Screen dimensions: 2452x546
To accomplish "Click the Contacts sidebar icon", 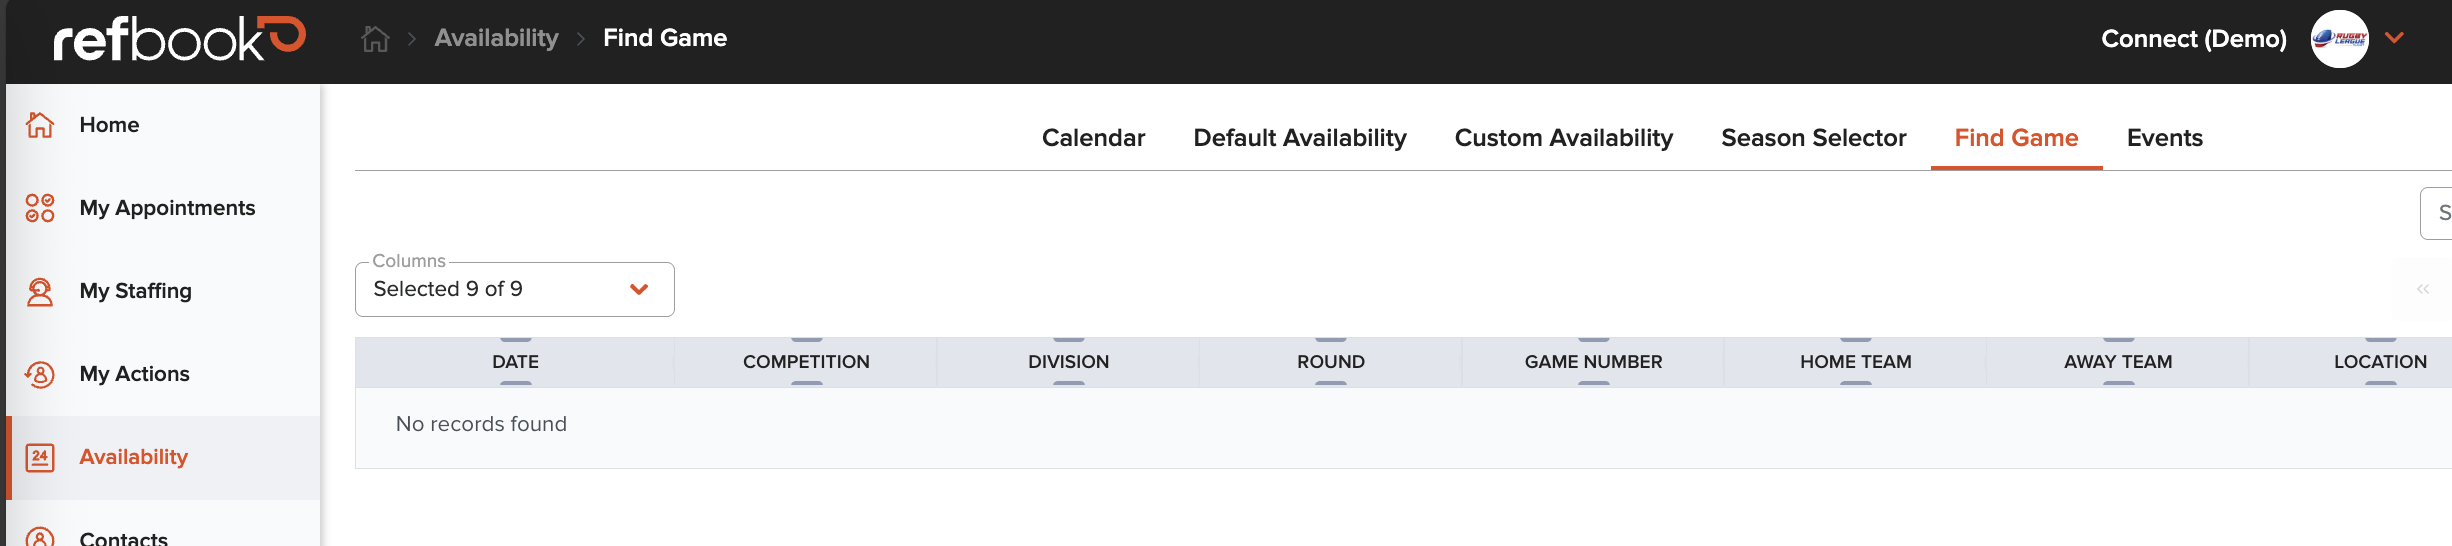I will 40,536.
